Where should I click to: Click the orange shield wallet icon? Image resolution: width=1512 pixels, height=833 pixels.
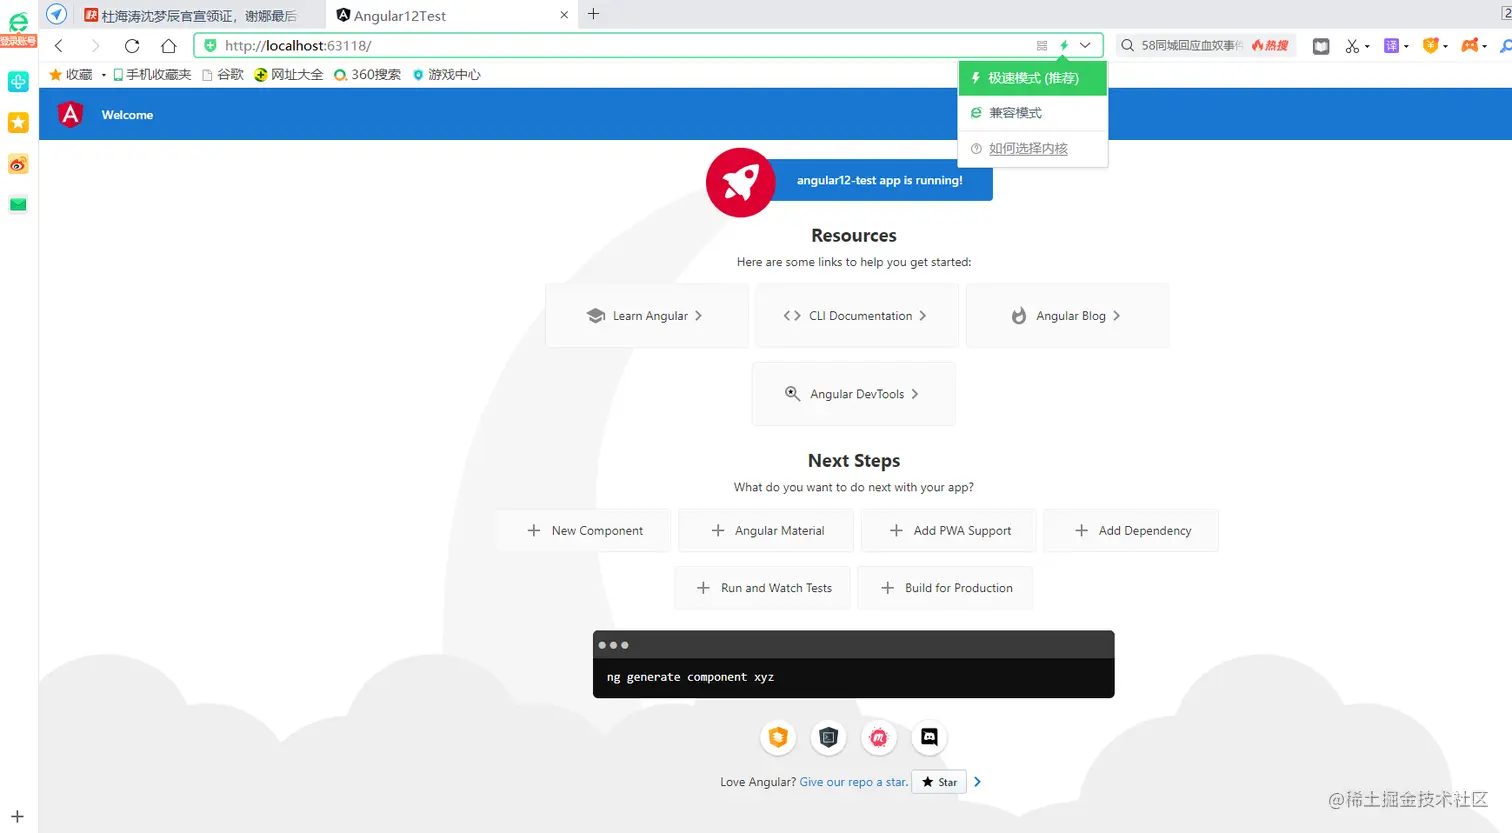click(1430, 46)
